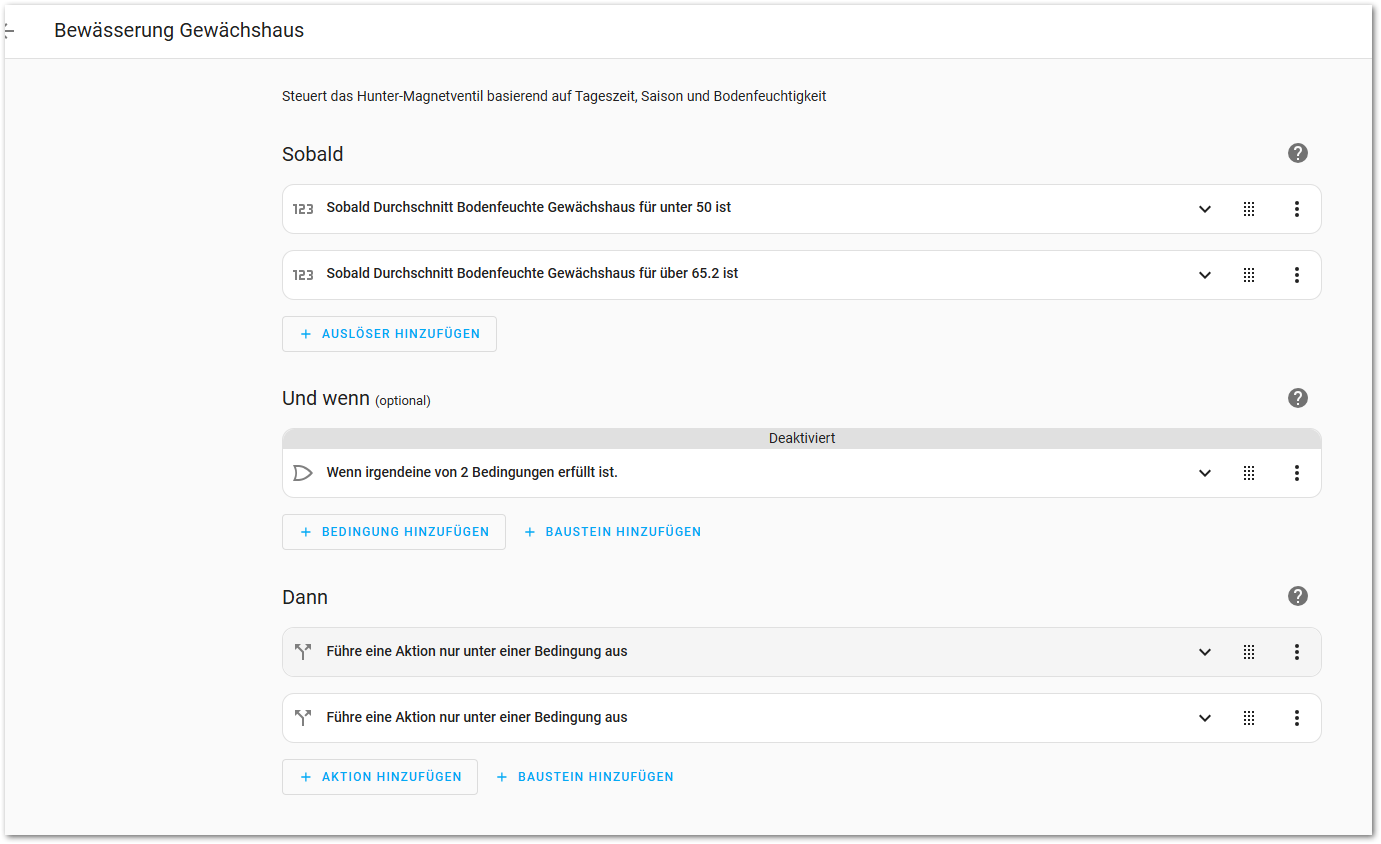Click the back arrow beside Bewässerung Gewächshaus
This screenshot has width=1381, height=844.
(x=9, y=31)
